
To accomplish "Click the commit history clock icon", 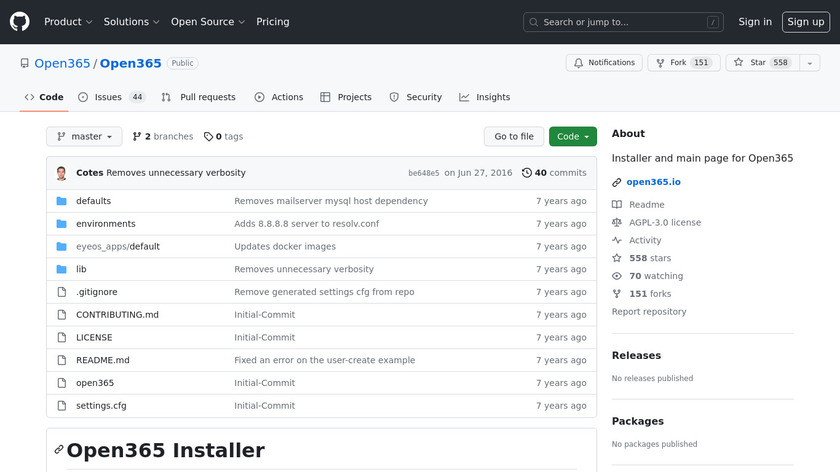I will pos(527,173).
